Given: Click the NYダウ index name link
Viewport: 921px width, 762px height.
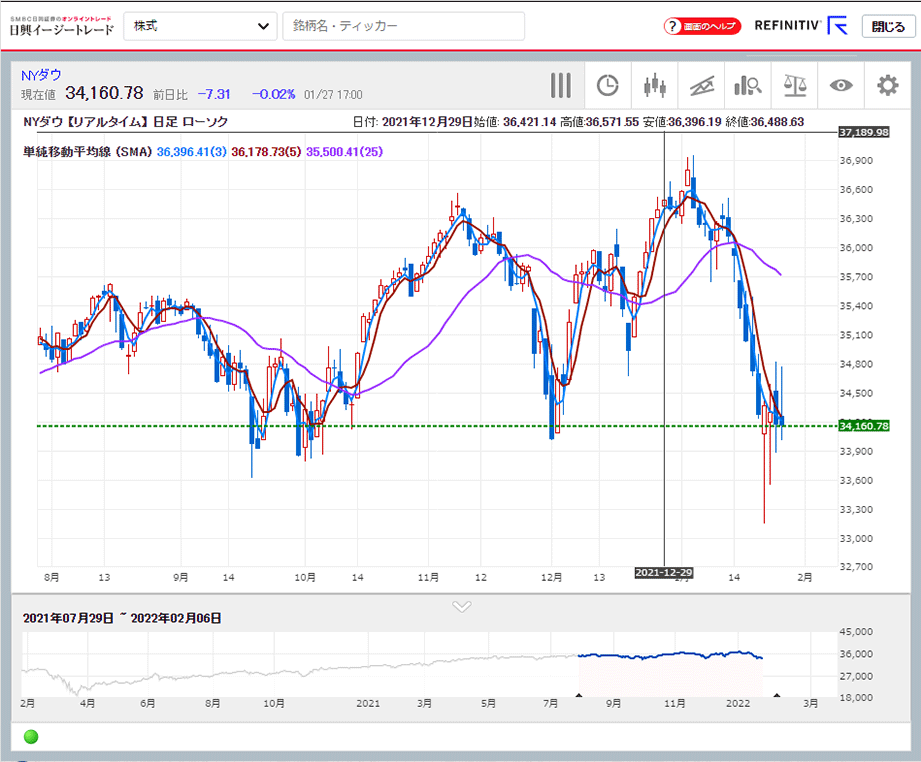Looking at the screenshot, I should [41, 74].
